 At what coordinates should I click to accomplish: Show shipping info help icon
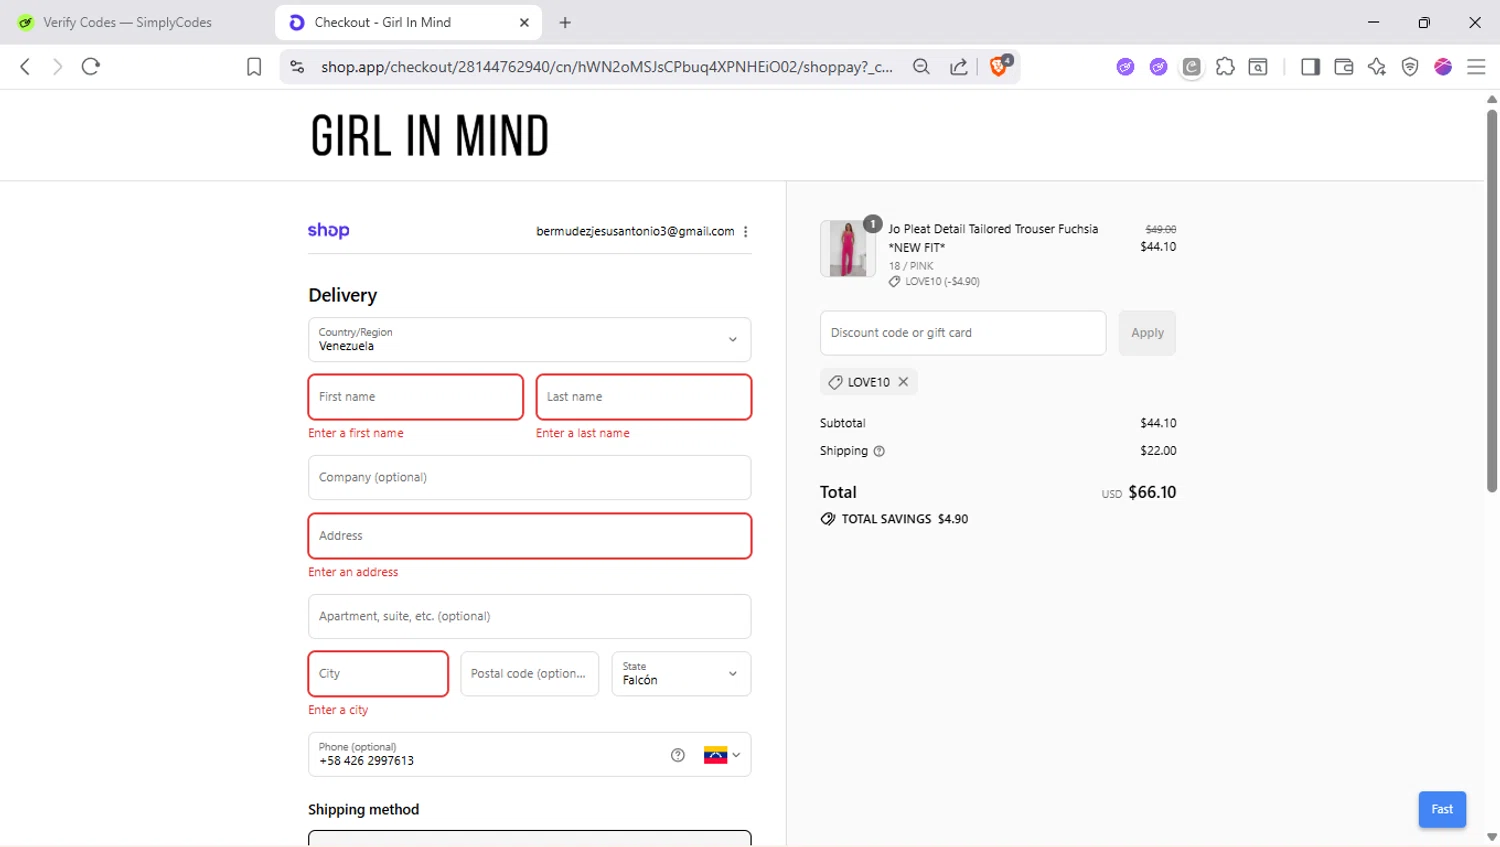(x=879, y=451)
